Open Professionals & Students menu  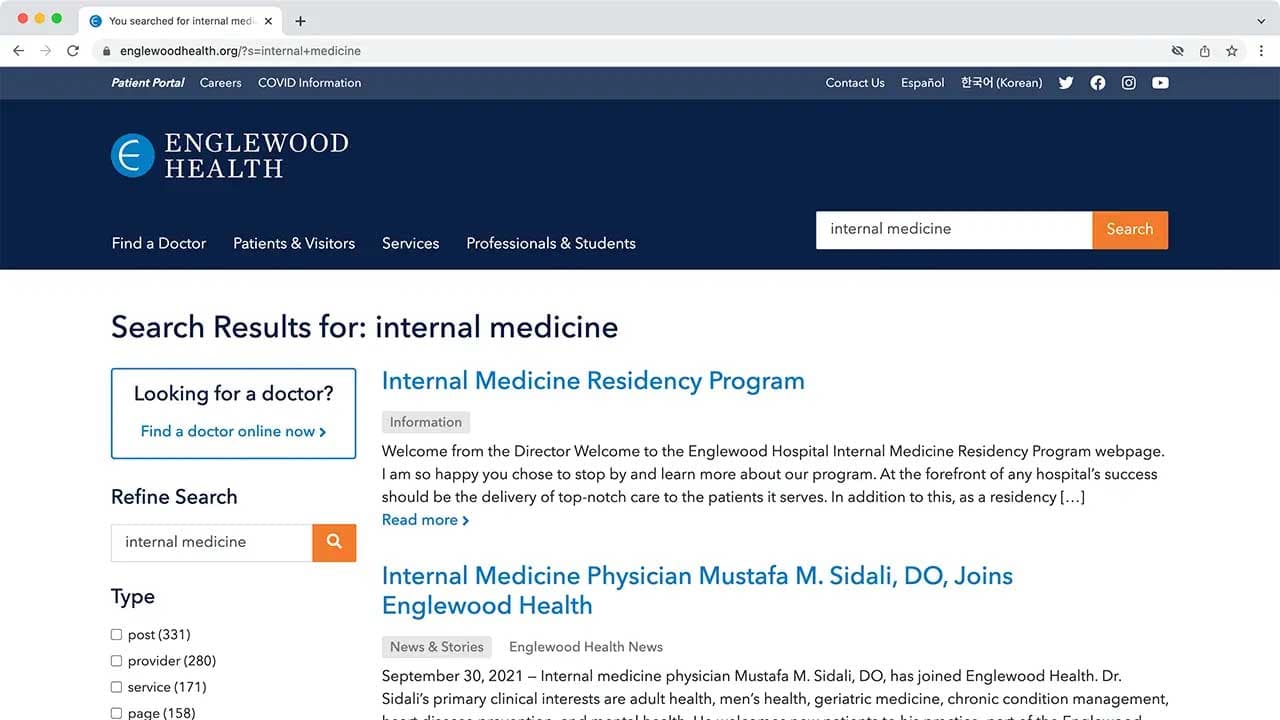(x=551, y=243)
